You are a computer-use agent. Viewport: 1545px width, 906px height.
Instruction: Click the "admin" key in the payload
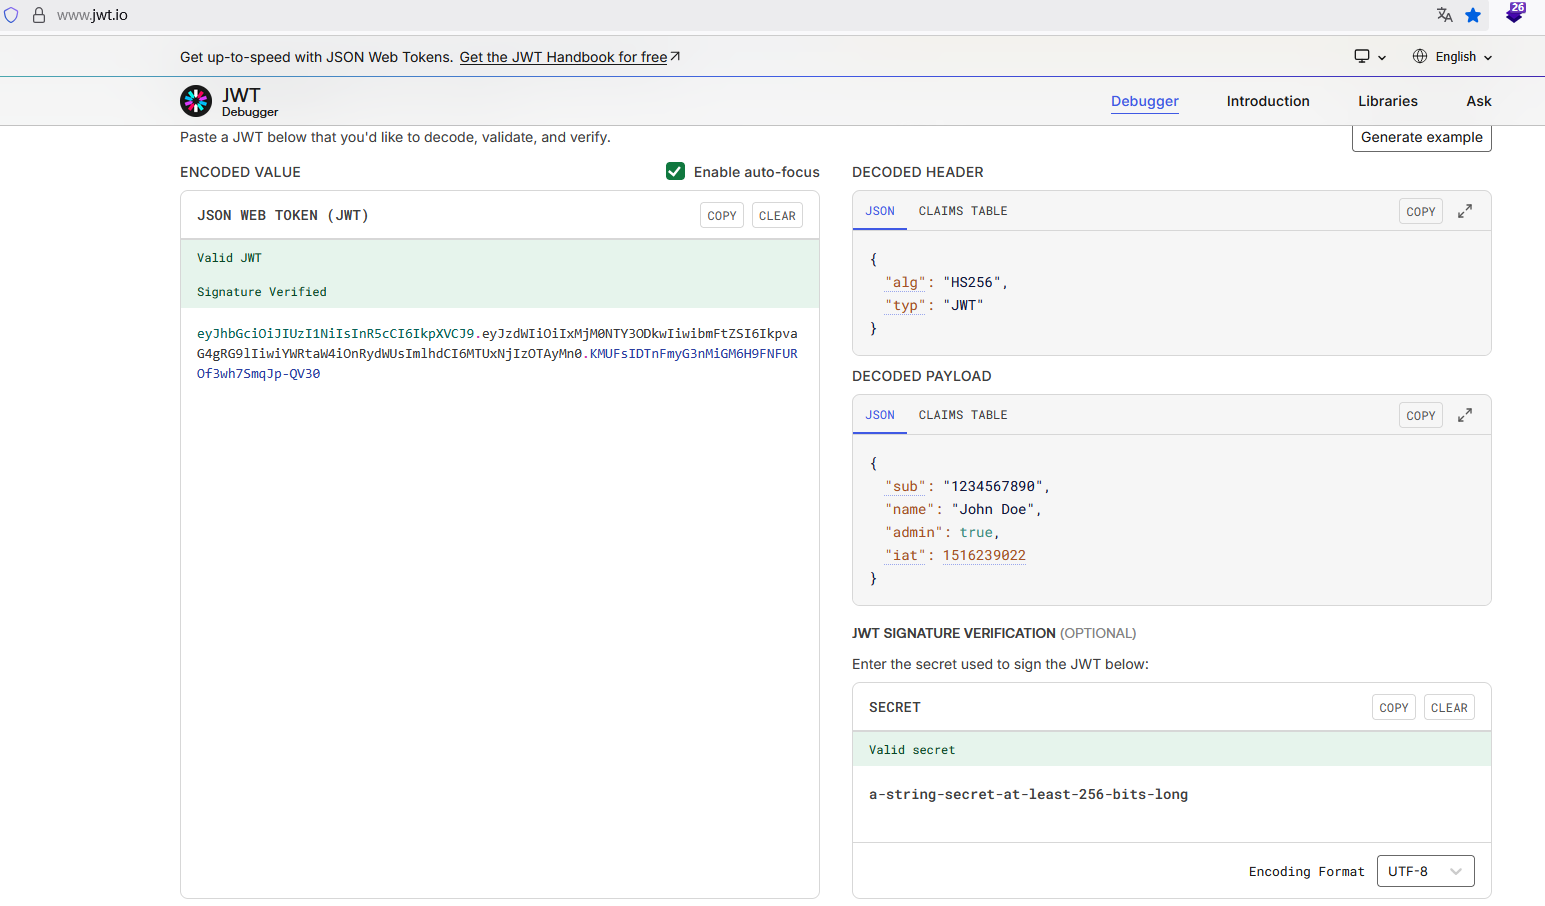914,532
